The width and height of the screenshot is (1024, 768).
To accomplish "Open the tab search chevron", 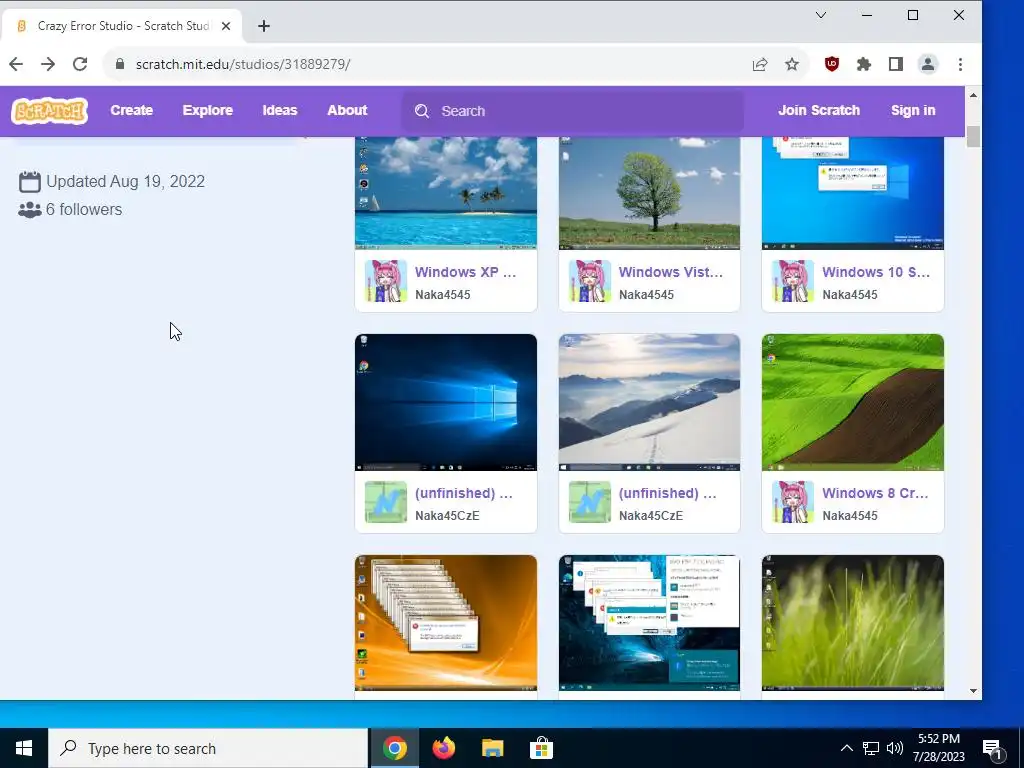I will pyautogui.click(x=821, y=15).
